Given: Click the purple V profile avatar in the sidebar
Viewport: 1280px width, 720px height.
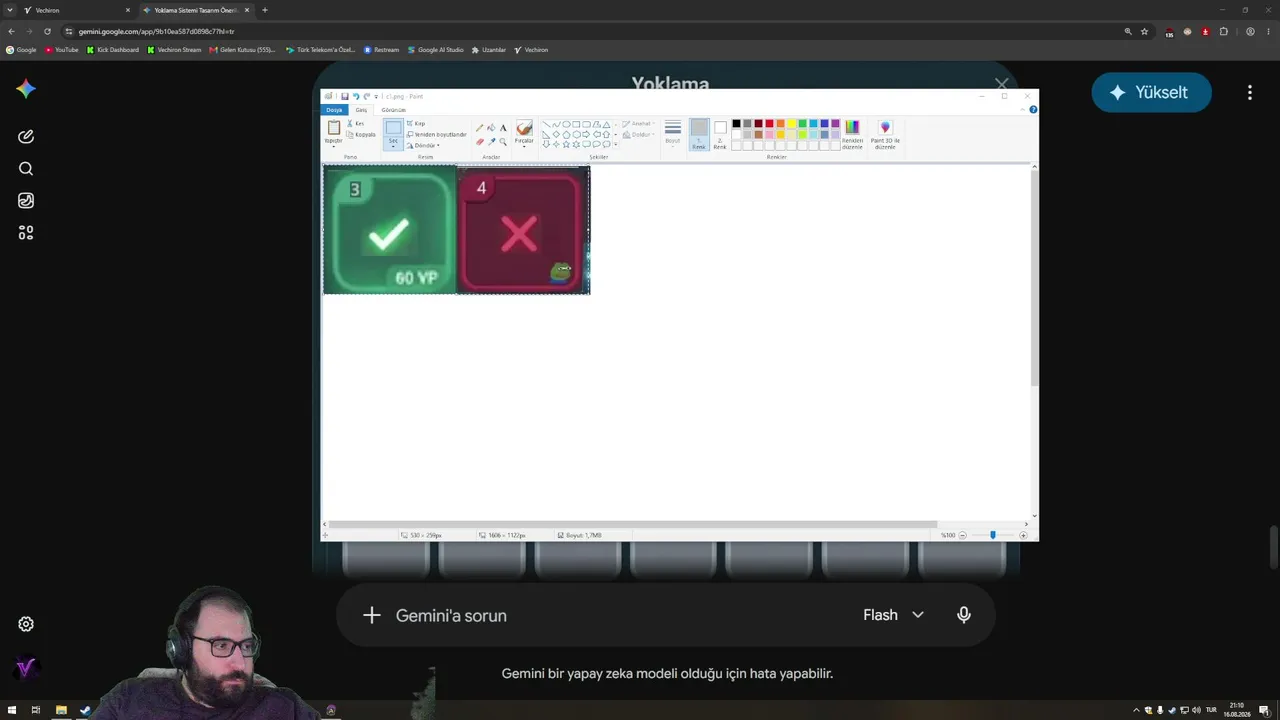Looking at the screenshot, I should (26, 667).
